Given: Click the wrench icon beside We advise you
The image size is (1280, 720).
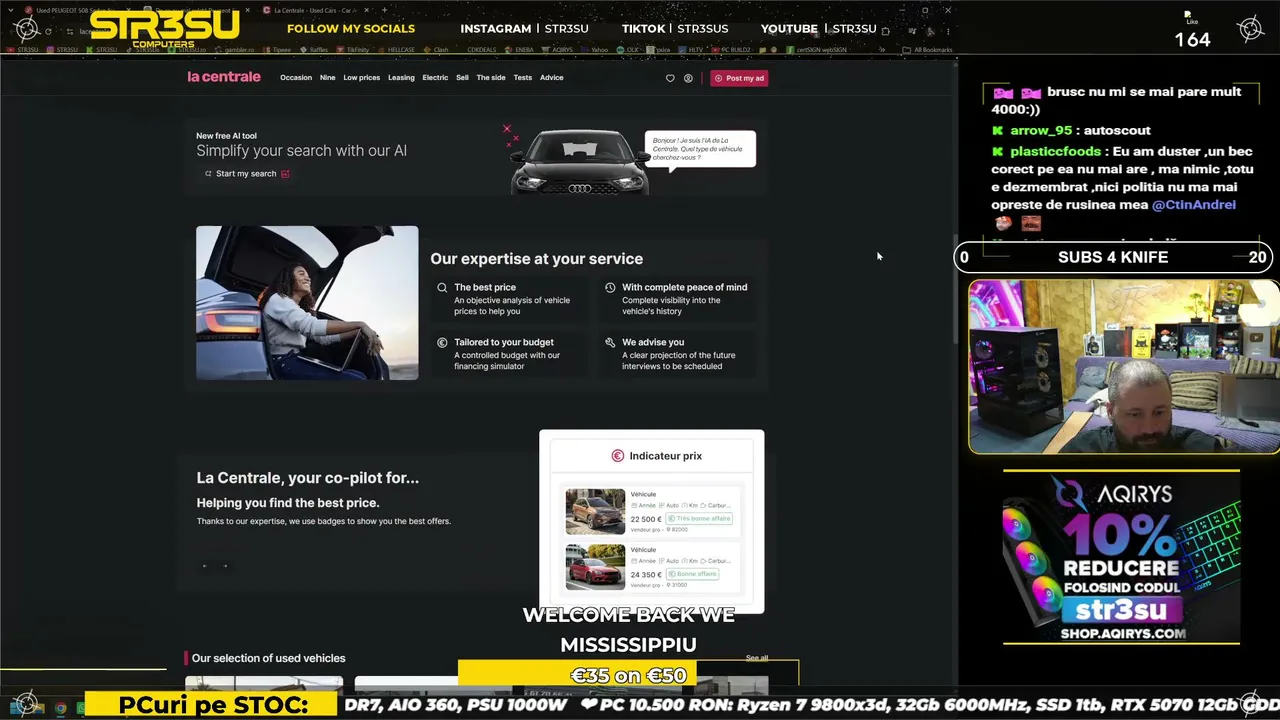Looking at the screenshot, I should click(x=610, y=343).
